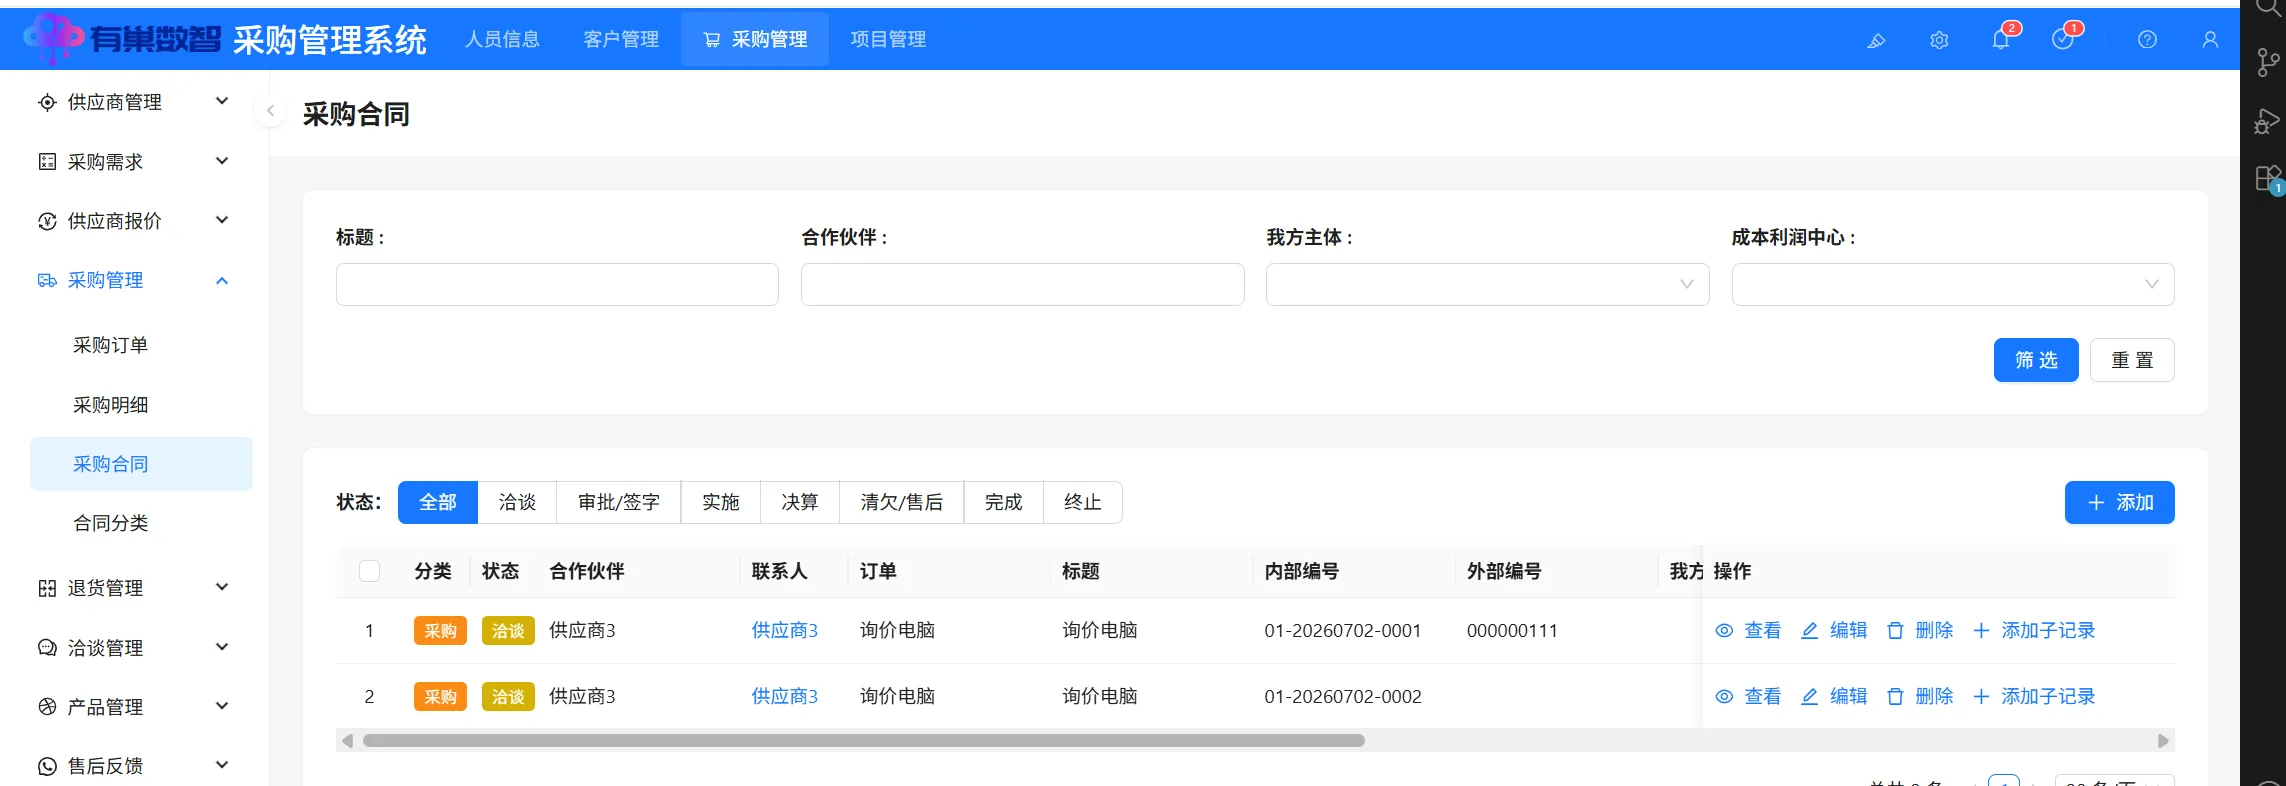Open the extensions icon in right strip
The image size is (2286, 786).
tap(2268, 179)
